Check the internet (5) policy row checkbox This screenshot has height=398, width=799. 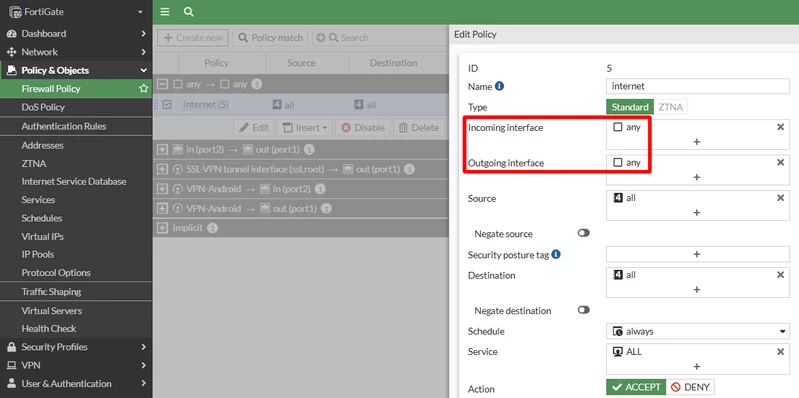pos(167,105)
